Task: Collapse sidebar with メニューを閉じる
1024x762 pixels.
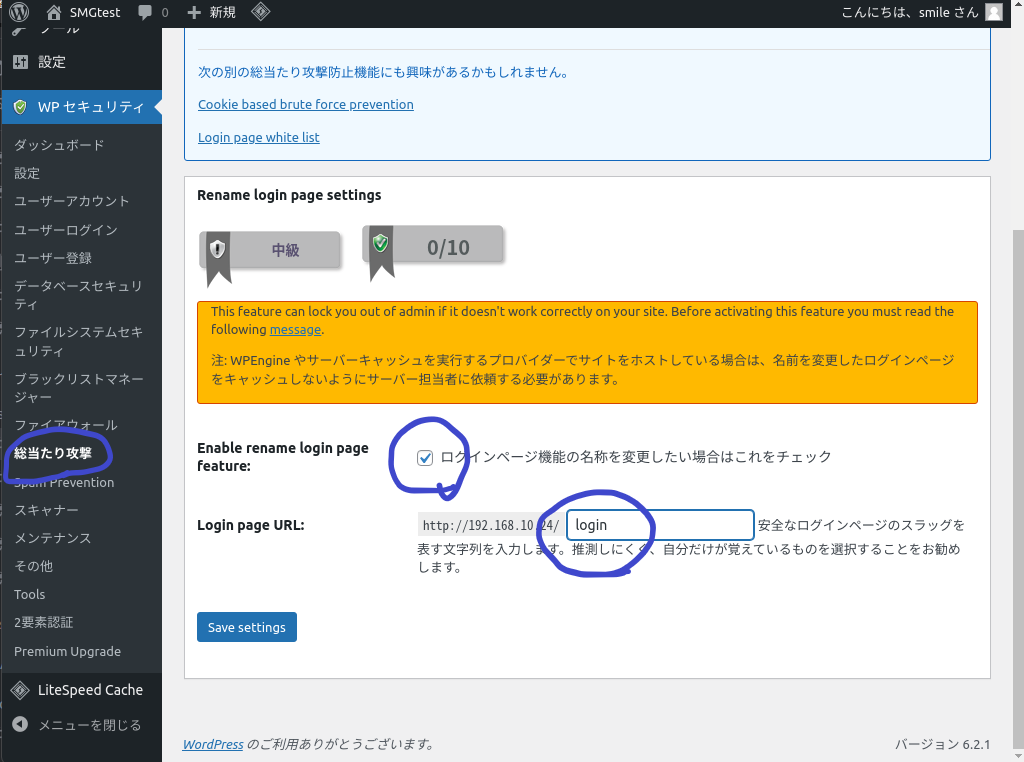Action: point(89,725)
